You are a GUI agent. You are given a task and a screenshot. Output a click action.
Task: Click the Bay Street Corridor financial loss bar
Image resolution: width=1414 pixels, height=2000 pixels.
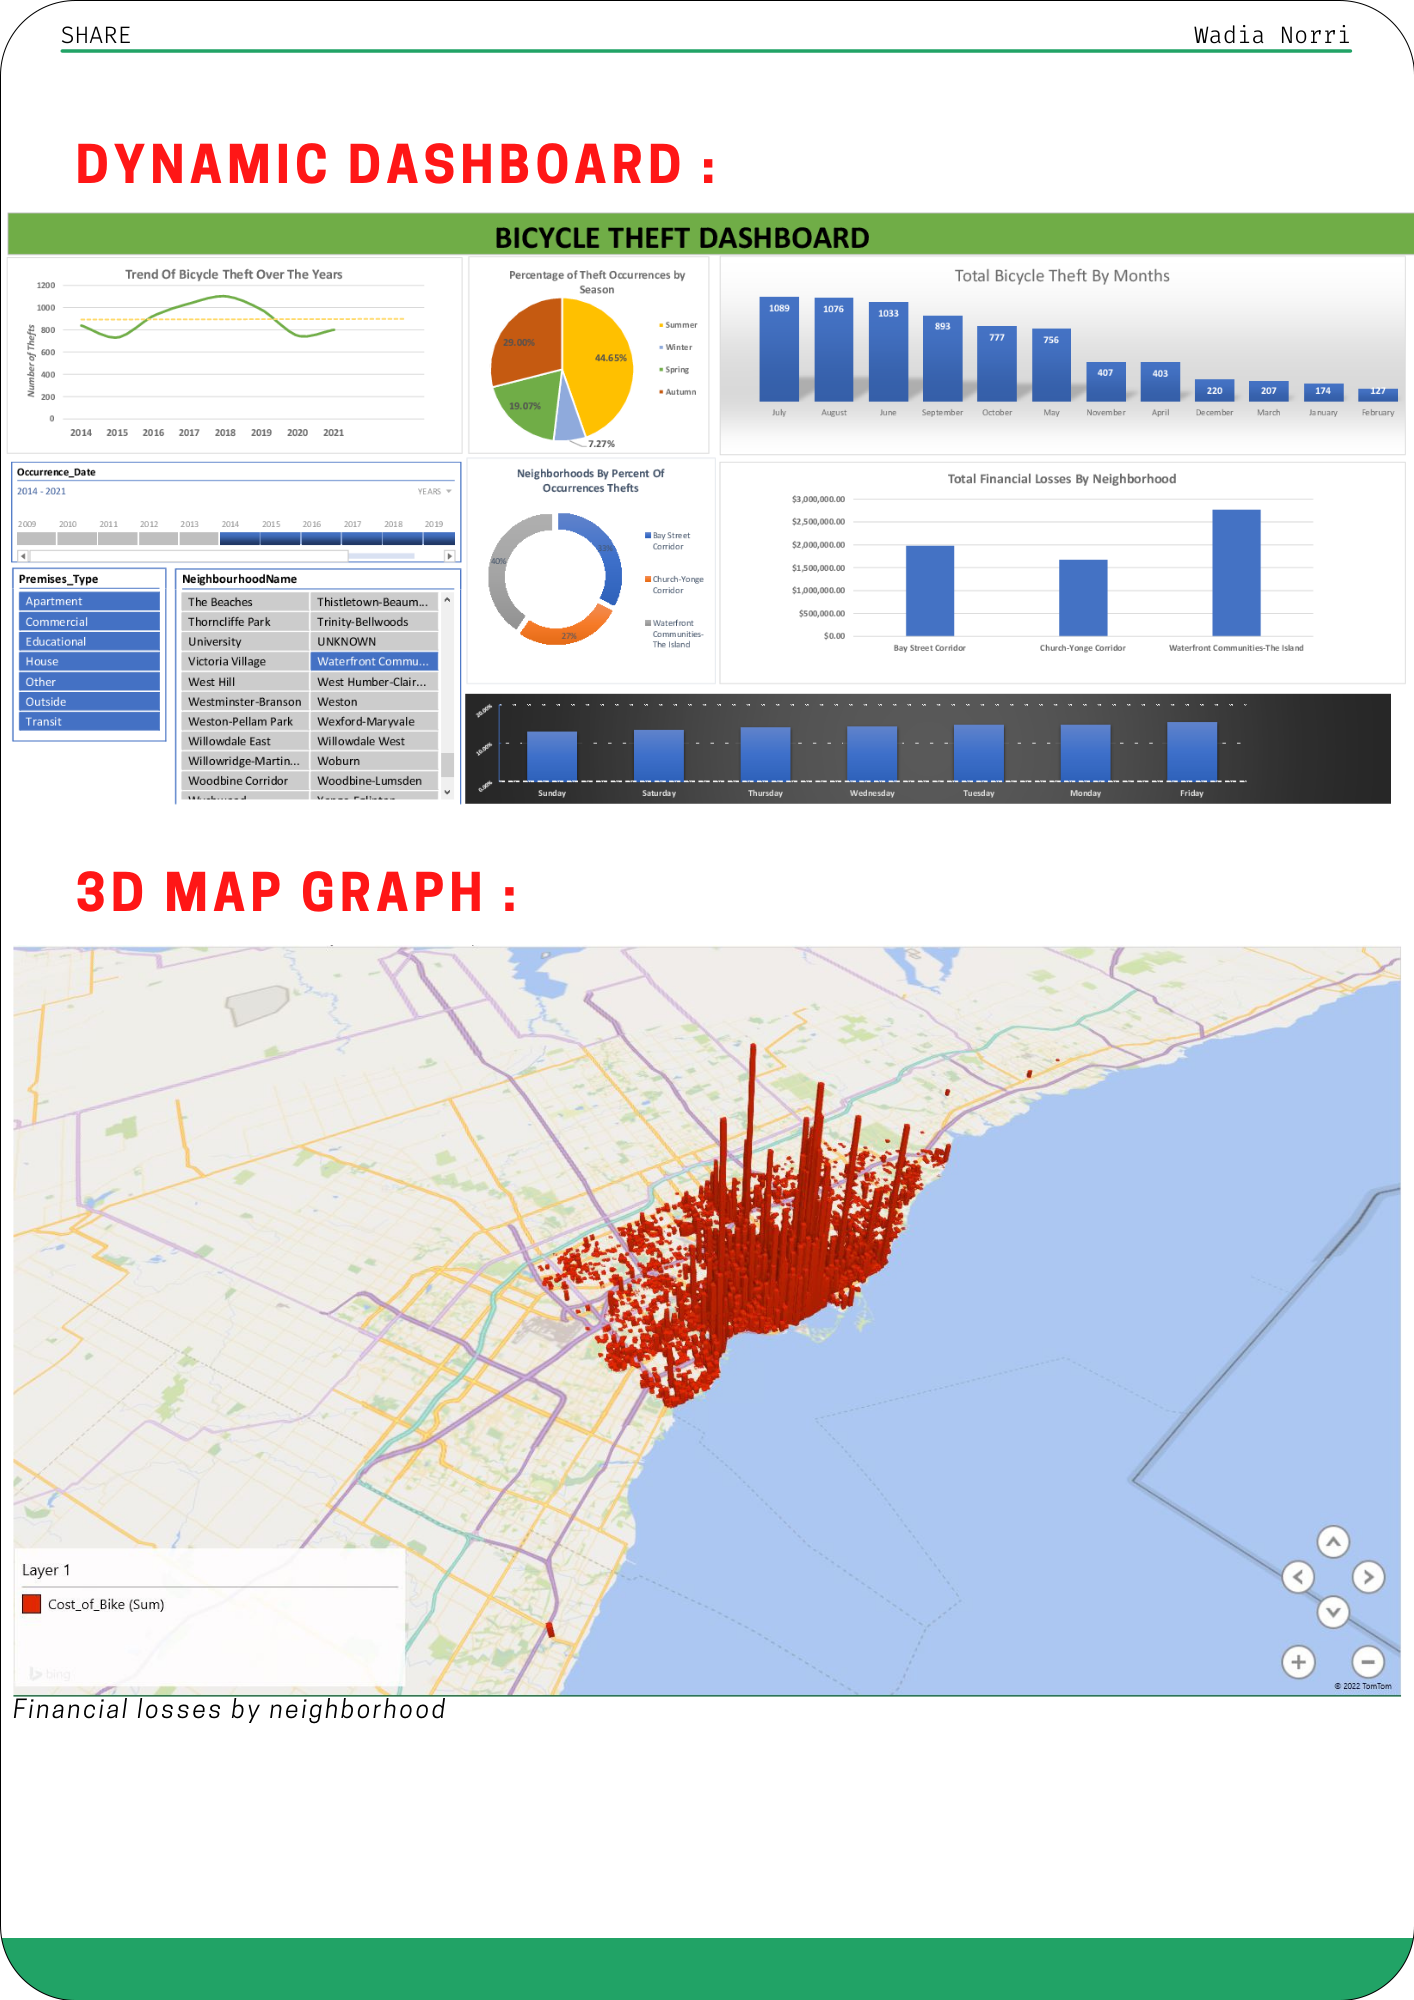coord(930,591)
